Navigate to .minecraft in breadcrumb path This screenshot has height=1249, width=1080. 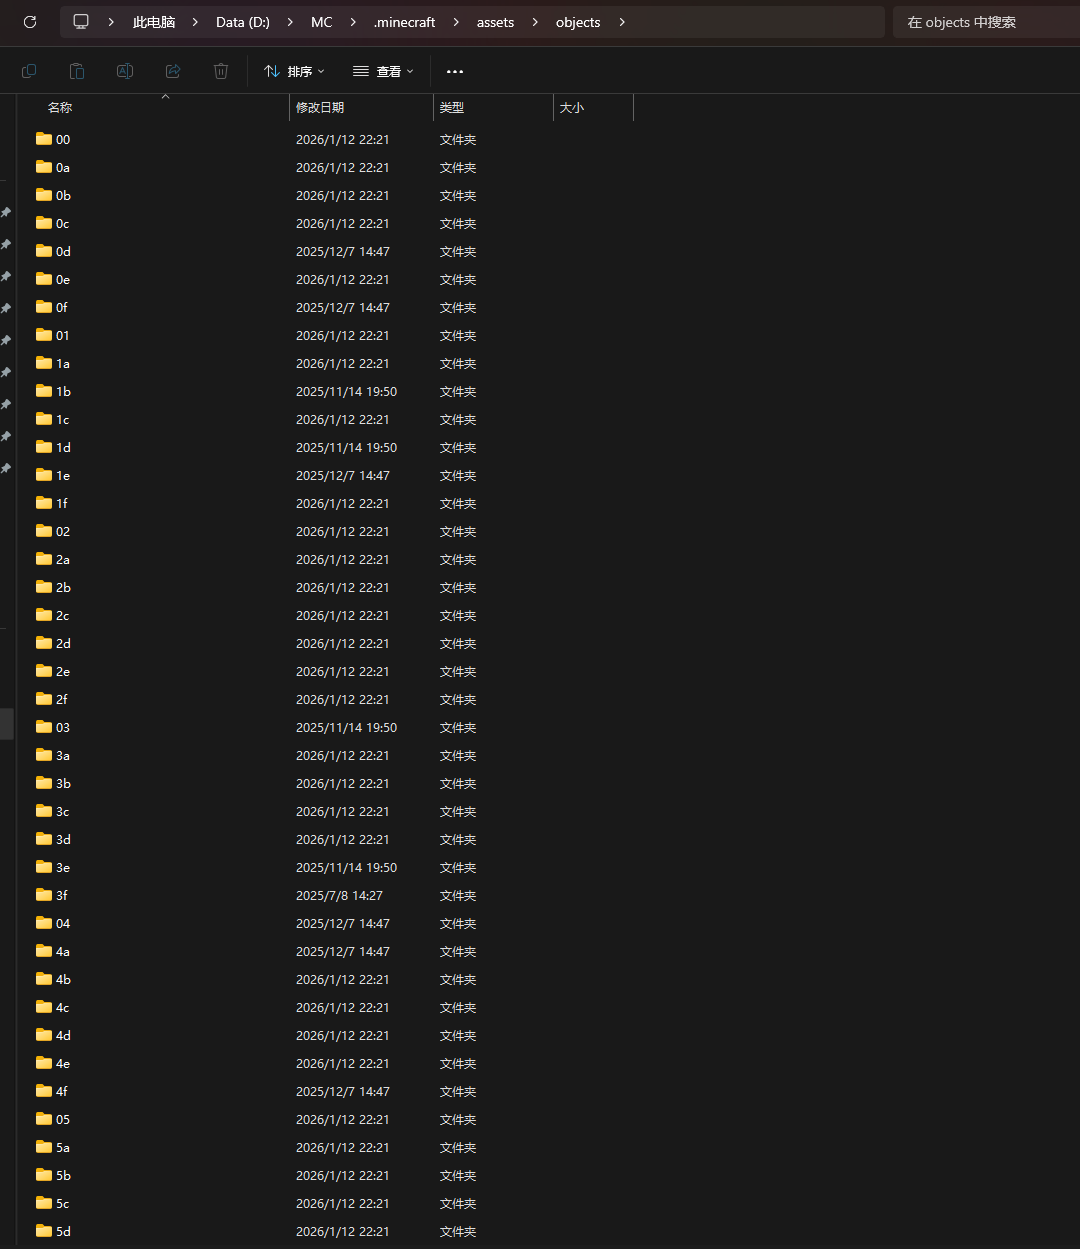pos(404,22)
